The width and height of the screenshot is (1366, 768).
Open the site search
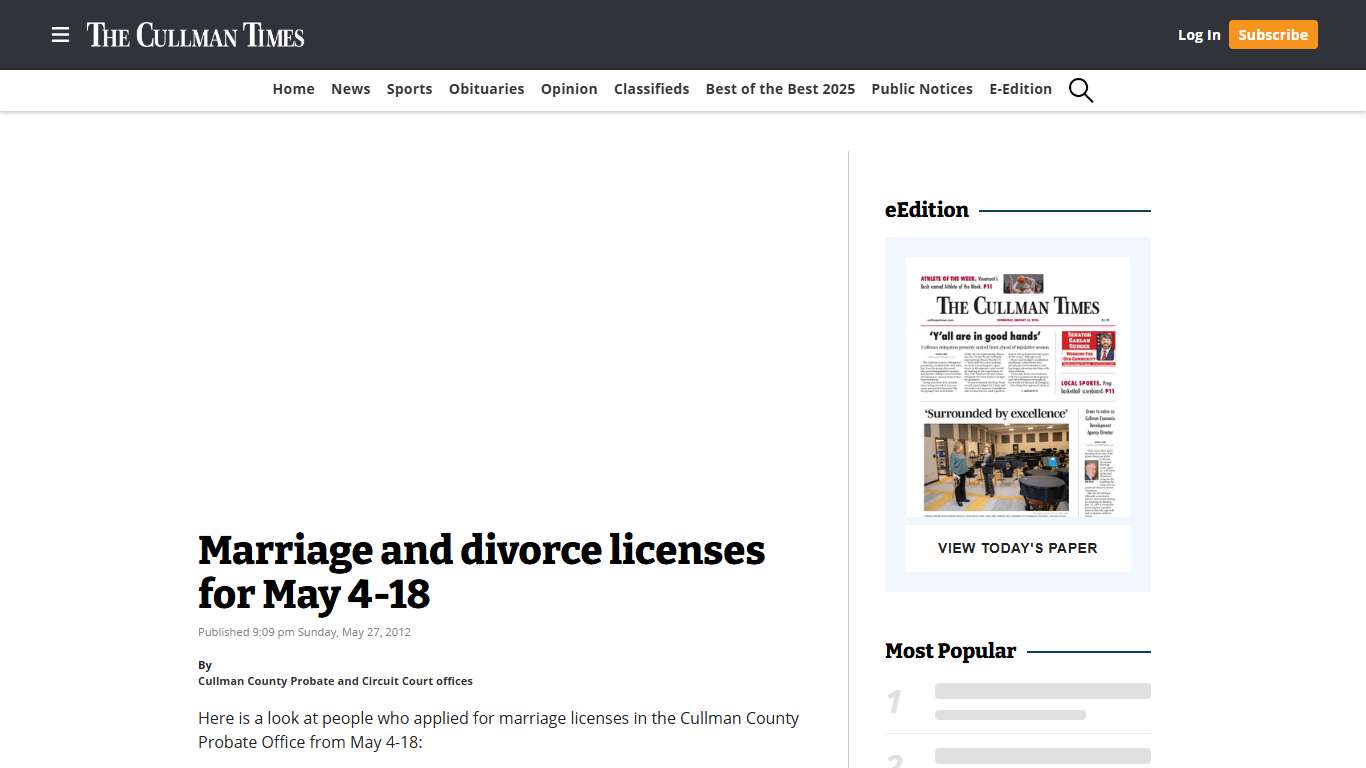point(1080,90)
